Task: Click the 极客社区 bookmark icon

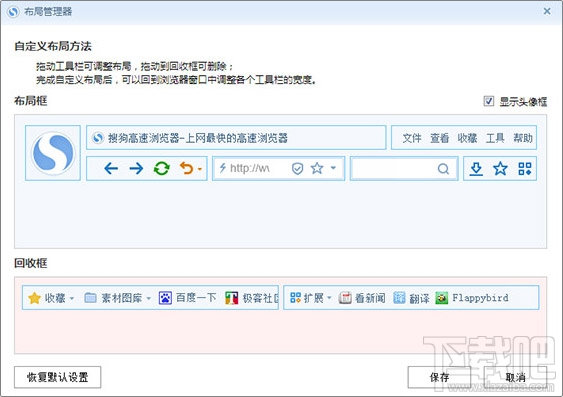Action: coord(232,298)
